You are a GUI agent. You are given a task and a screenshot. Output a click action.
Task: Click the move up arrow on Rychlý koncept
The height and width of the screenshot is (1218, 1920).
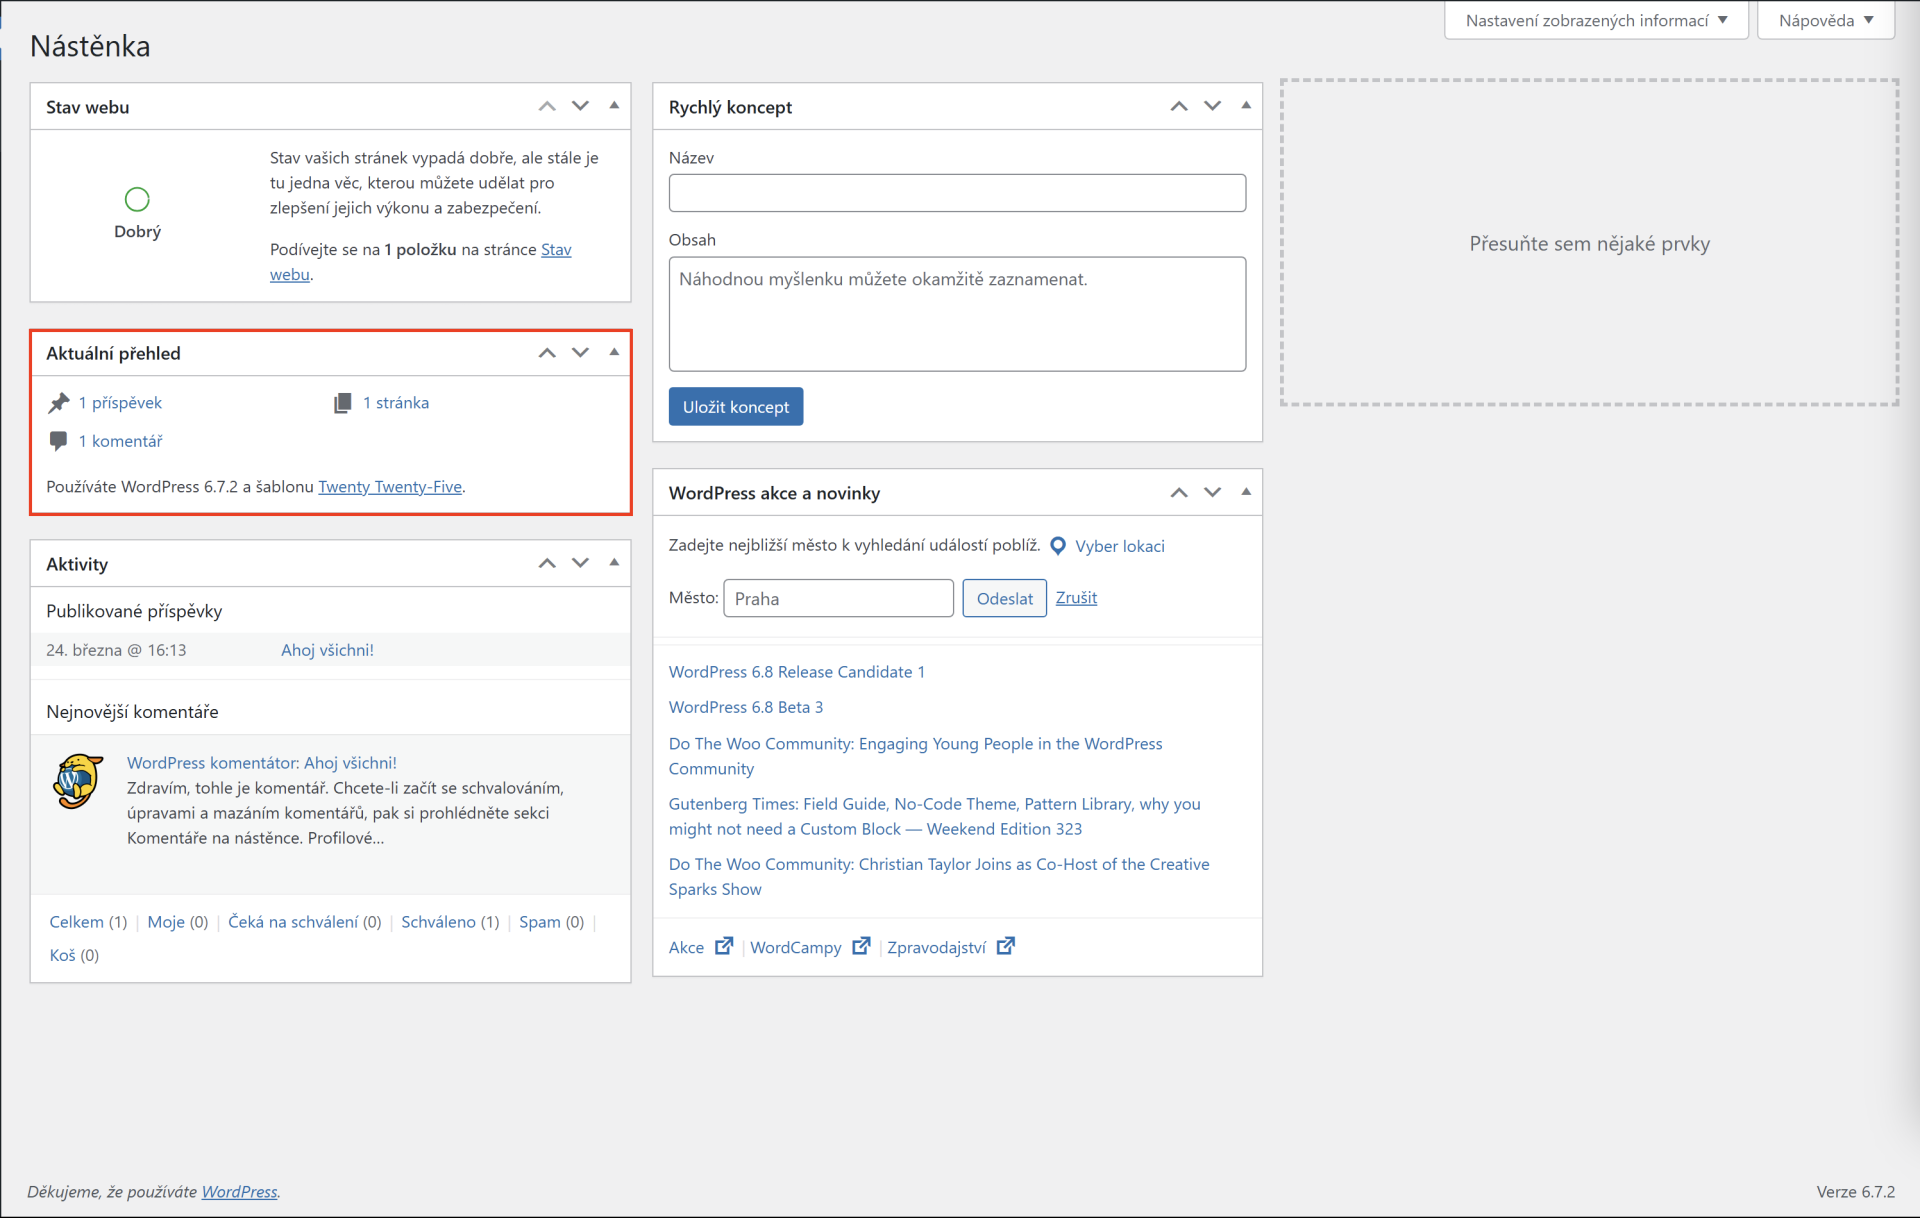pyautogui.click(x=1179, y=106)
